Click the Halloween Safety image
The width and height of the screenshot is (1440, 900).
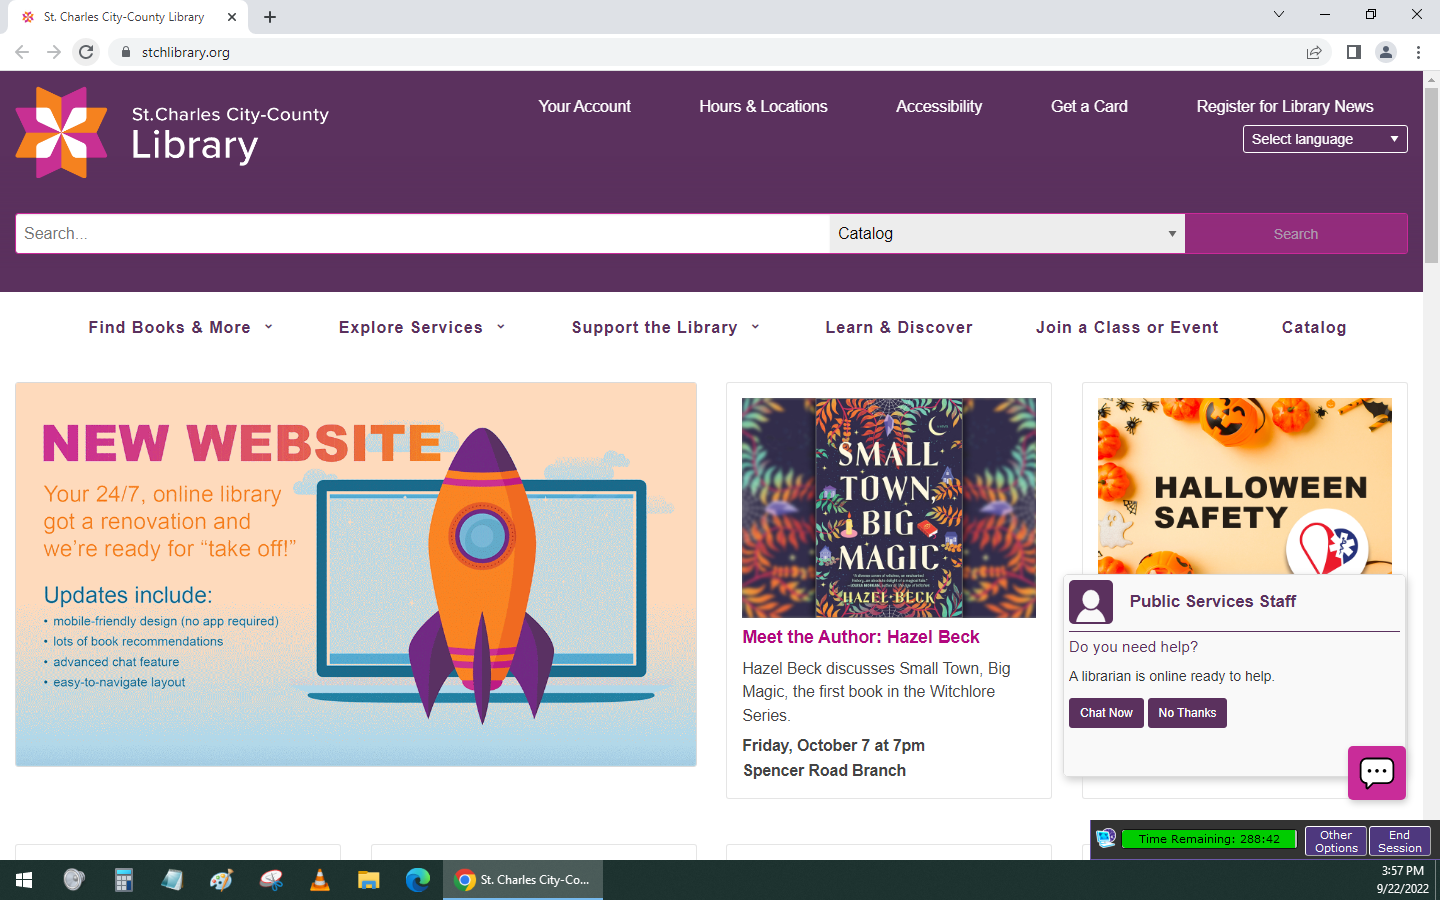coord(1244,486)
